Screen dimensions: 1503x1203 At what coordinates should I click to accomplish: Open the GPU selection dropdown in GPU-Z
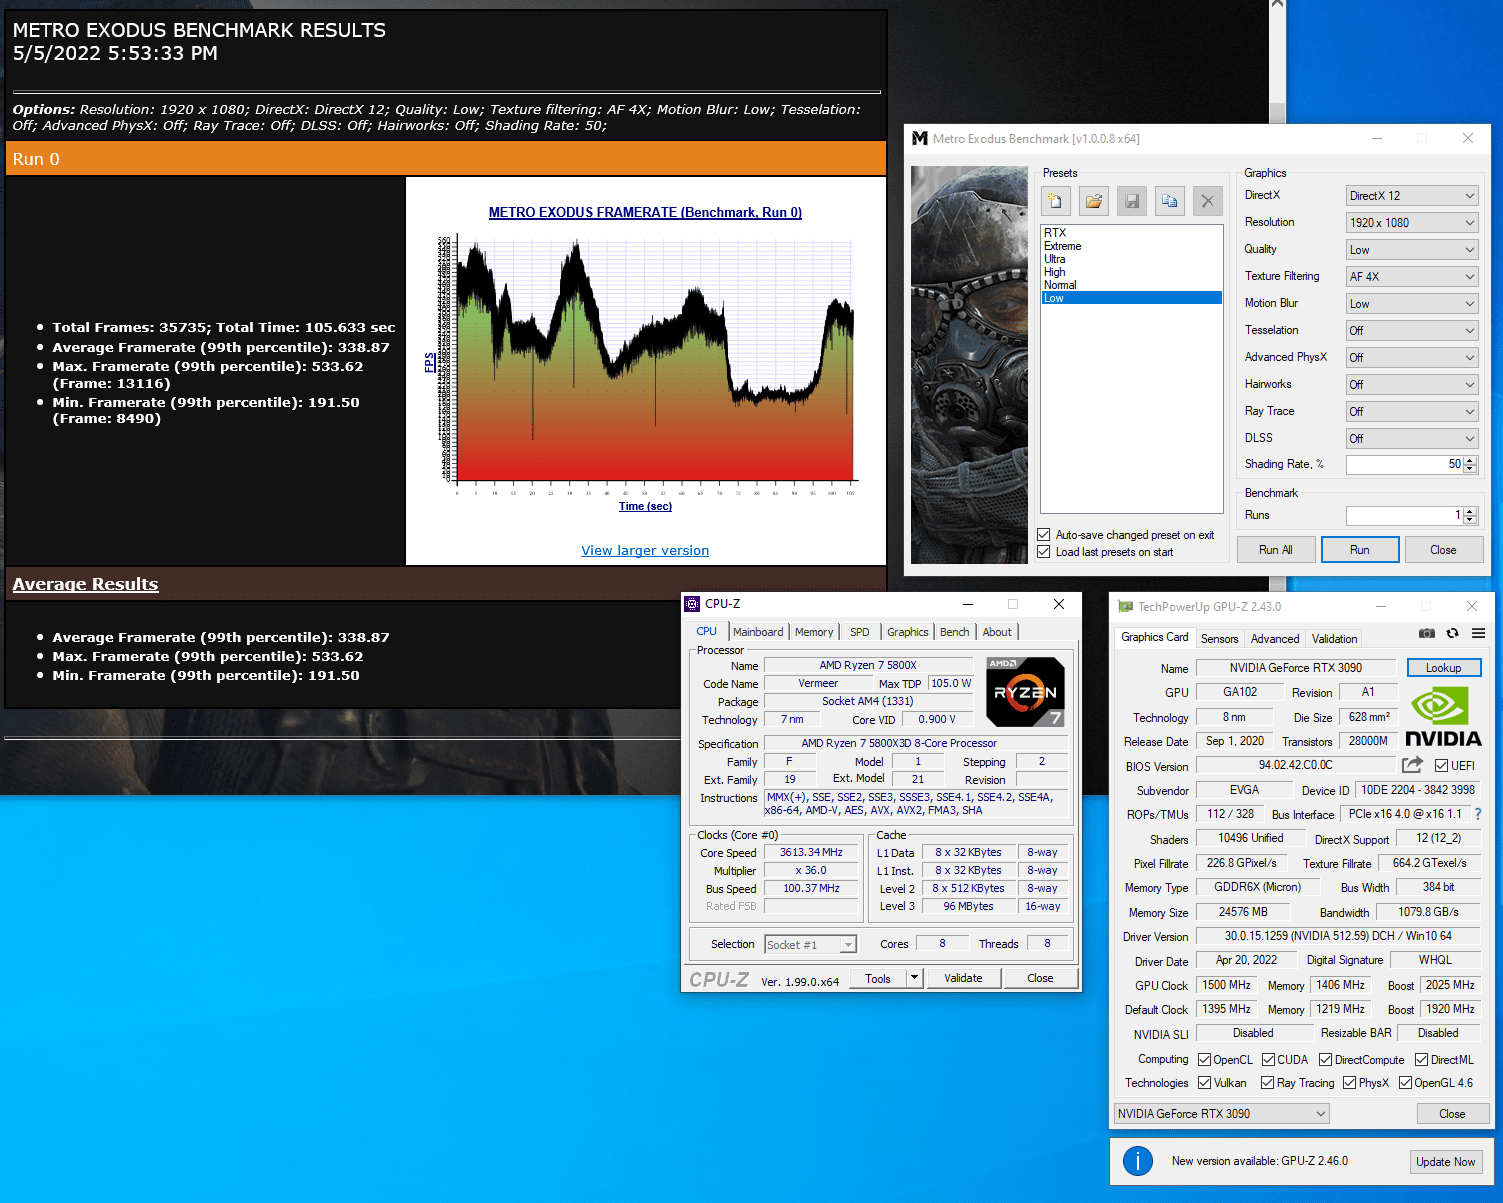coord(1222,1114)
